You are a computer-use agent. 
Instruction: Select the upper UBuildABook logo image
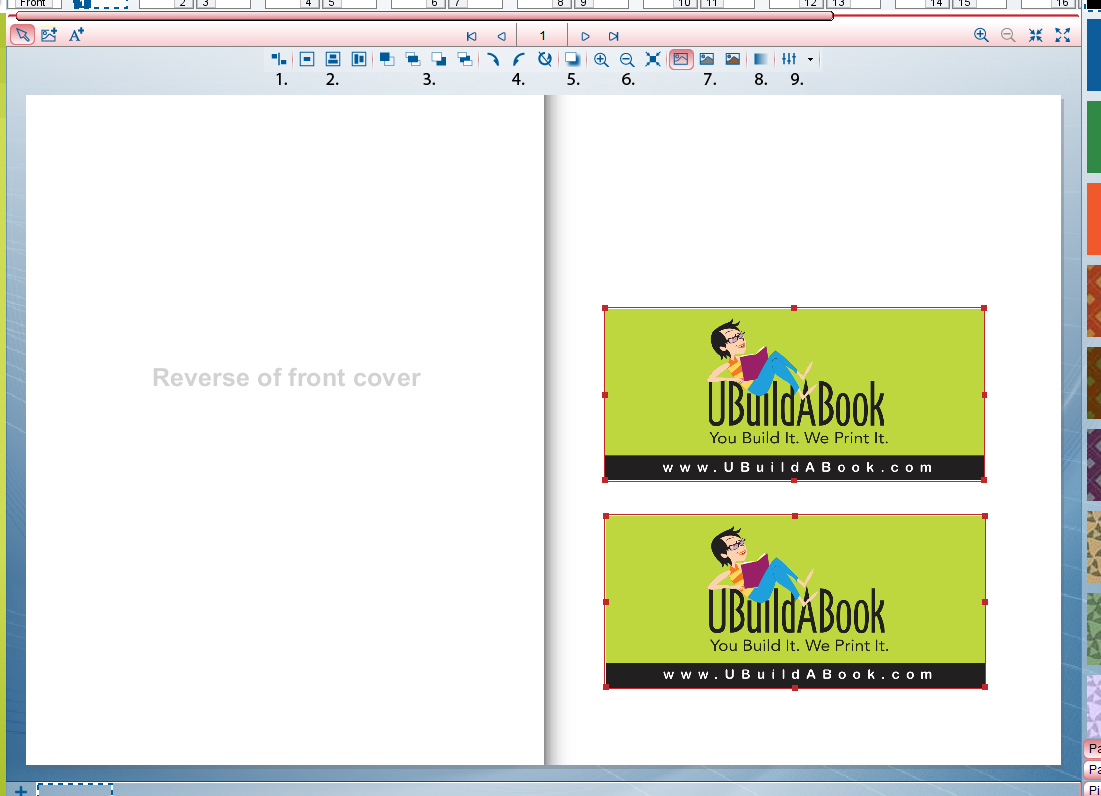coord(794,394)
